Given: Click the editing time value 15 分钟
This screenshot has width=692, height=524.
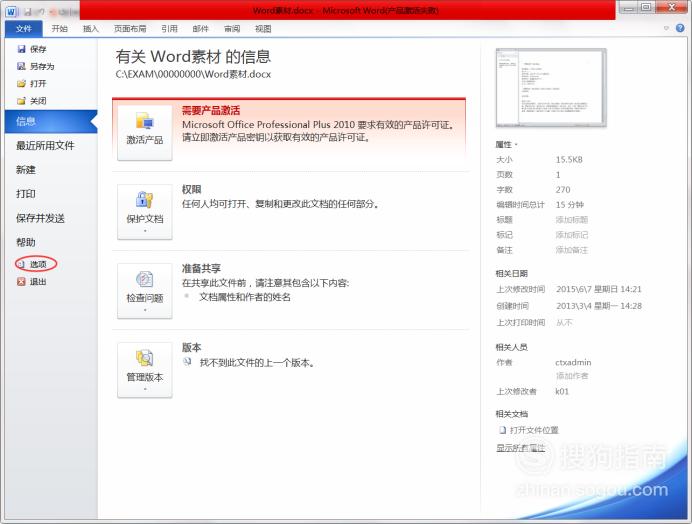Looking at the screenshot, I should pyautogui.click(x=569, y=204).
